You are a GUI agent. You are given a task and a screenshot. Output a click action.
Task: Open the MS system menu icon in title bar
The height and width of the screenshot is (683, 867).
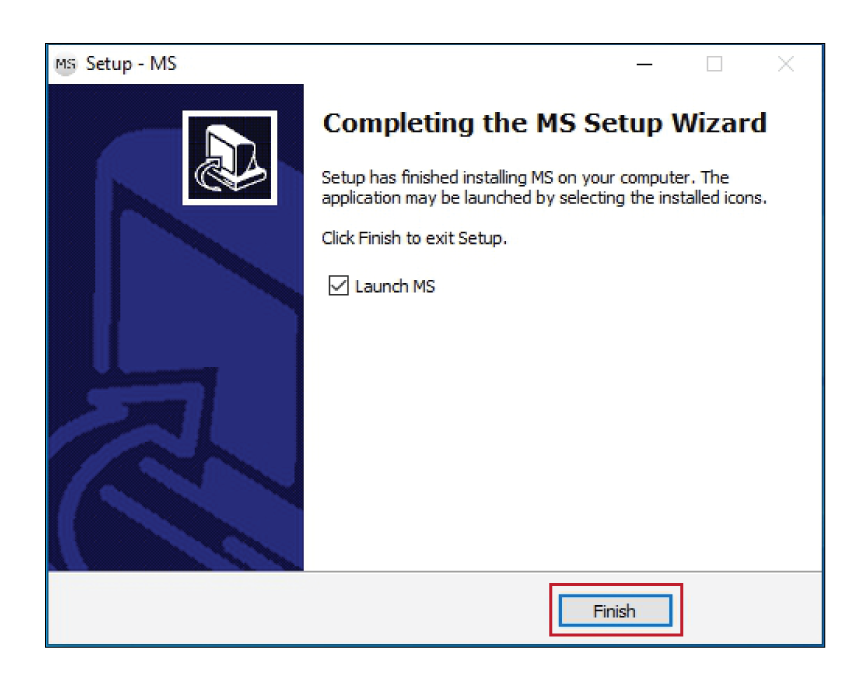point(65,64)
